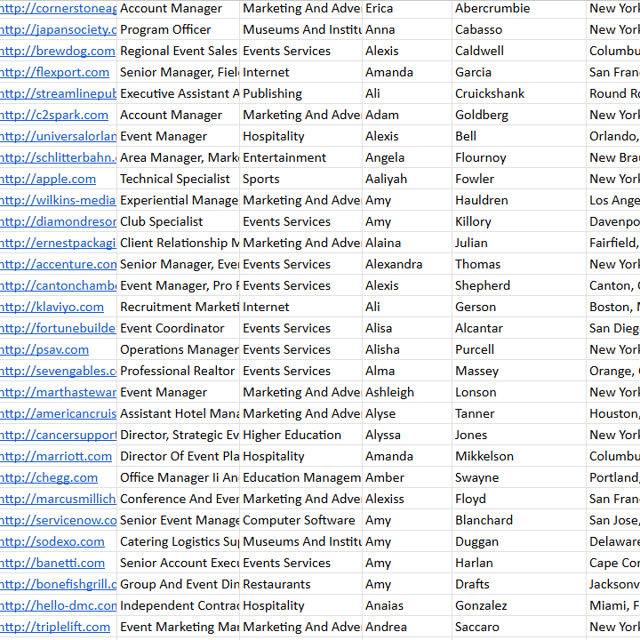Viewport: 640px width, 640px height.
Task: Select the Program Officer cell
Action: 178,30
